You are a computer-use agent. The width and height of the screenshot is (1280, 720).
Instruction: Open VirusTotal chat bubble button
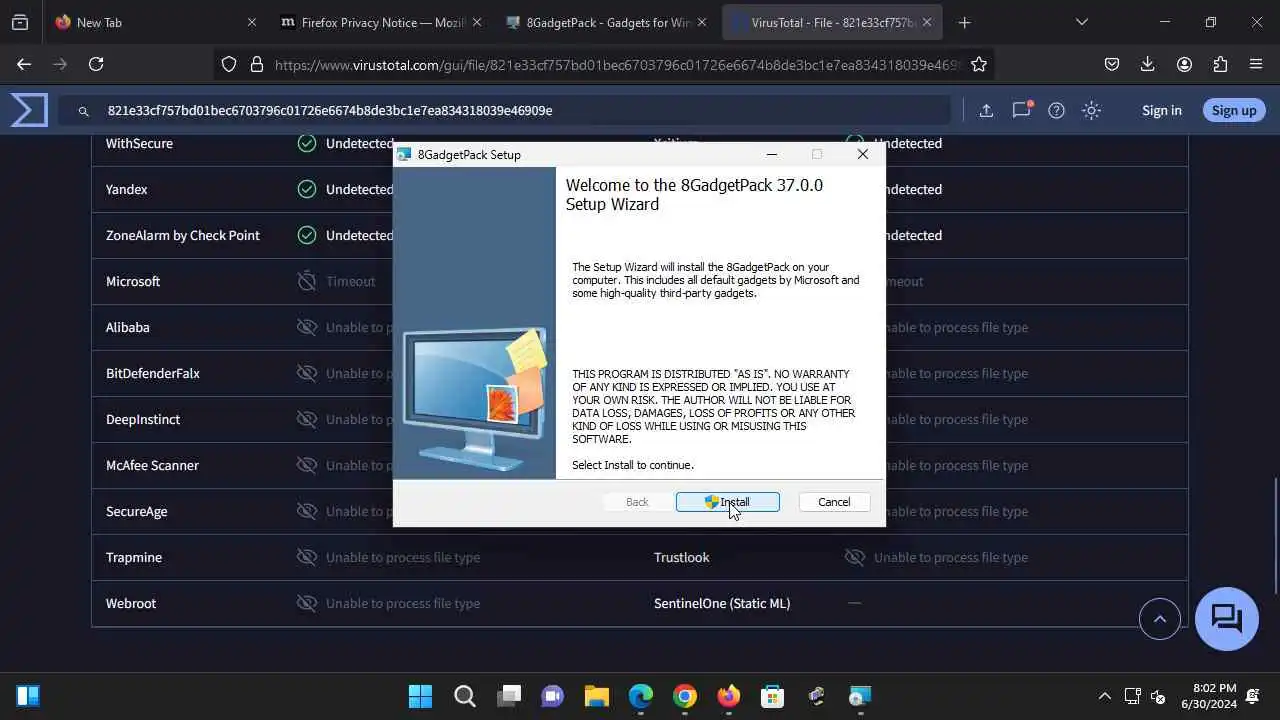point(1226,619)
